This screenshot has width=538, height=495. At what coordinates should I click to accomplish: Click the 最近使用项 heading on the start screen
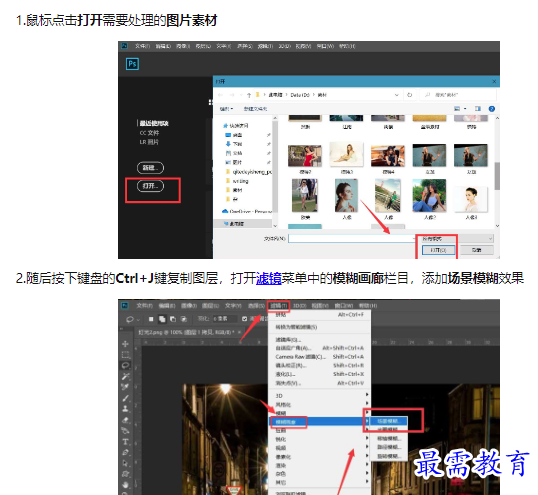(x=154, y=123)
